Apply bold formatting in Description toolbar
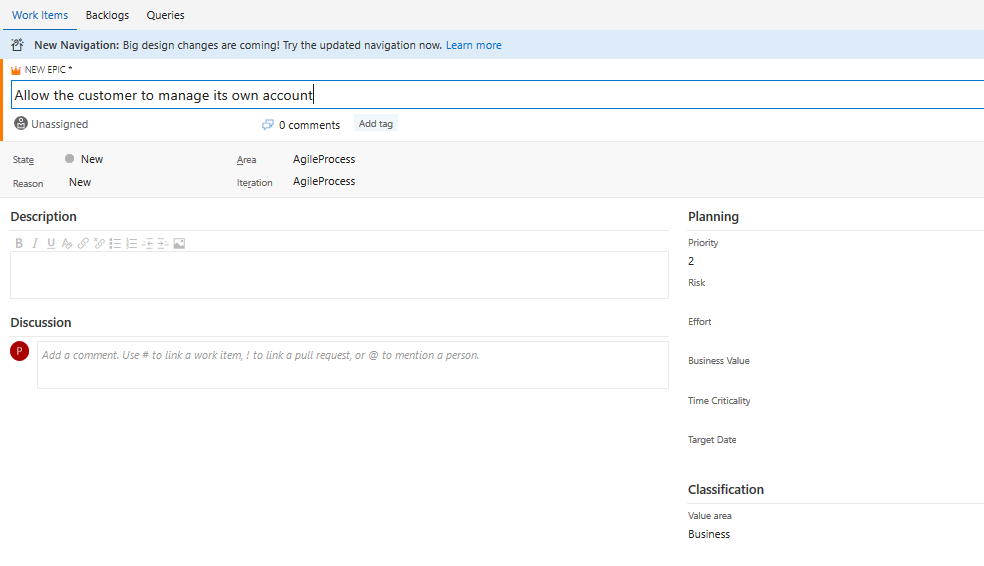Viewport: 984px width, 566px height. [19, 243]
